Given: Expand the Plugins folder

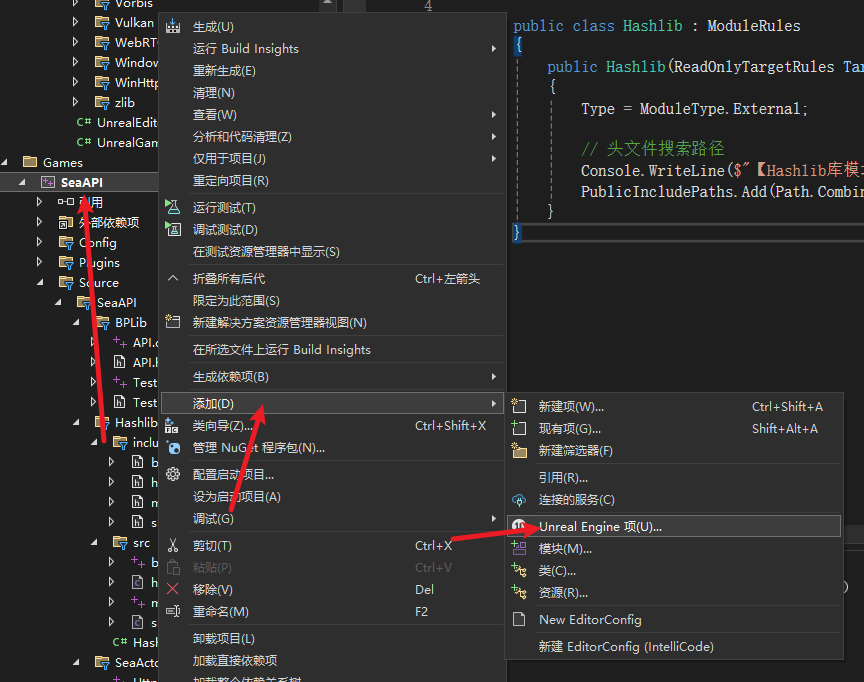Looking at the screenshot, I should (x=39, y=262).
